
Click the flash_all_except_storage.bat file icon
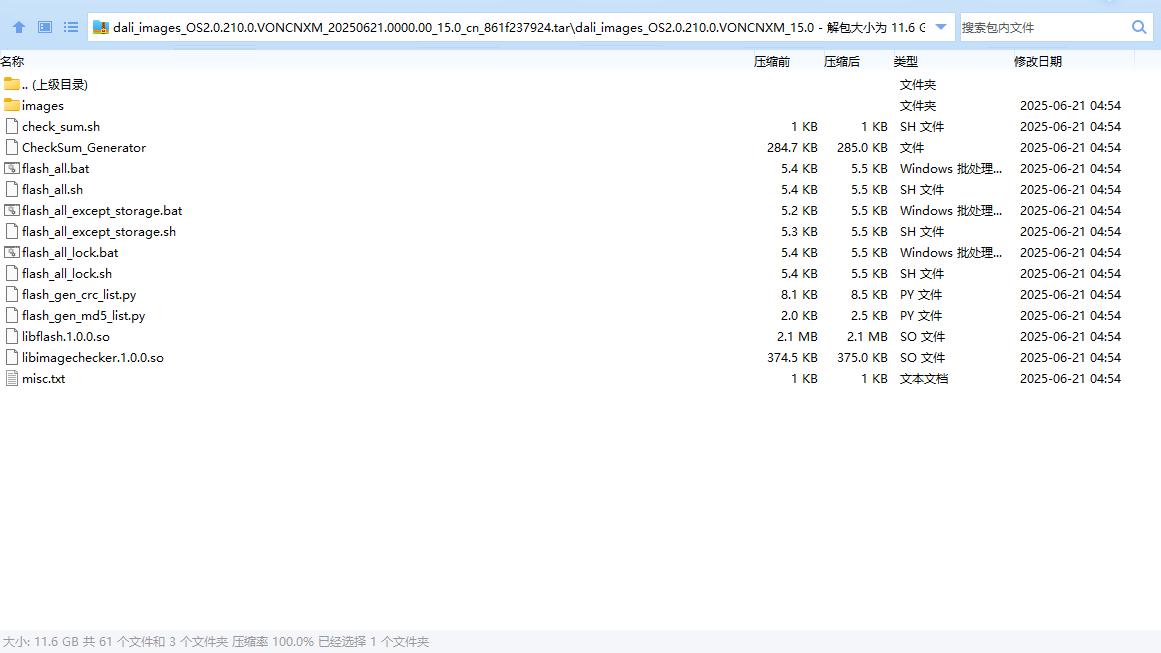tap(12, 210)
